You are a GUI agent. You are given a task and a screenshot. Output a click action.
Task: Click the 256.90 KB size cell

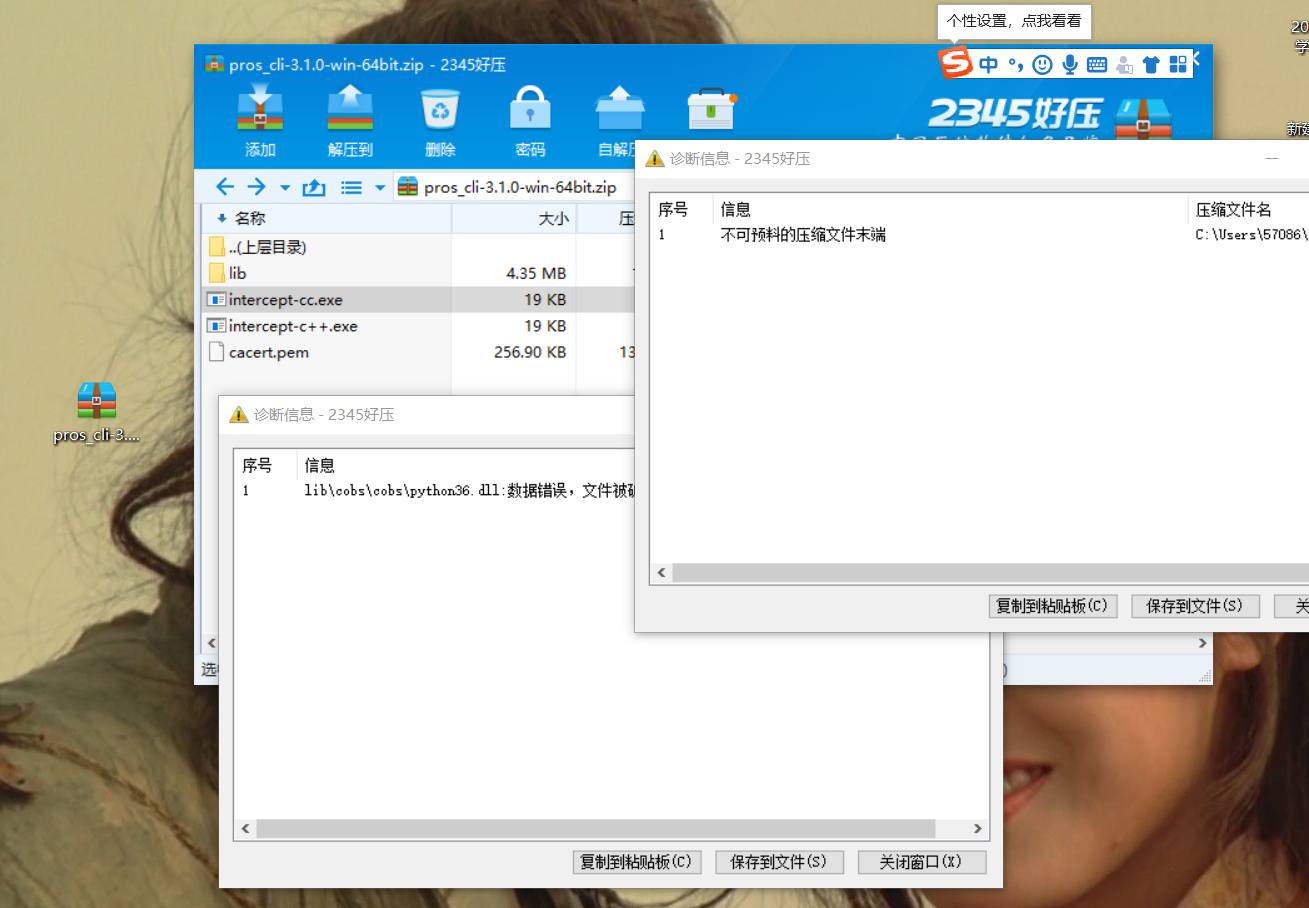pos(530,352)
